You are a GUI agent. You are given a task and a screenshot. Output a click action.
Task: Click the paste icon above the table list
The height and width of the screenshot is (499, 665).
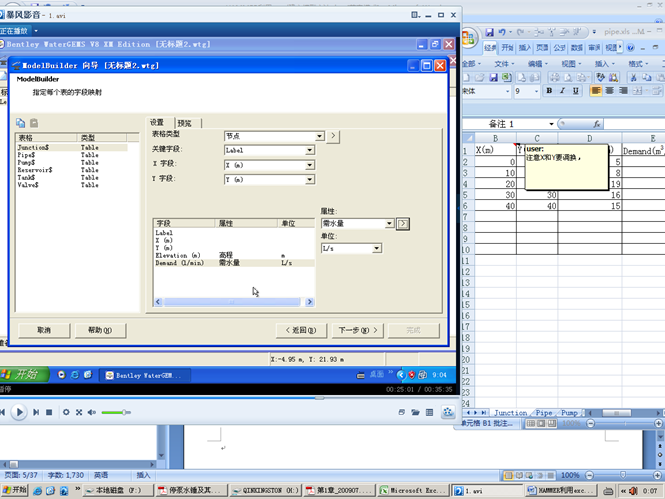[34, 123]
